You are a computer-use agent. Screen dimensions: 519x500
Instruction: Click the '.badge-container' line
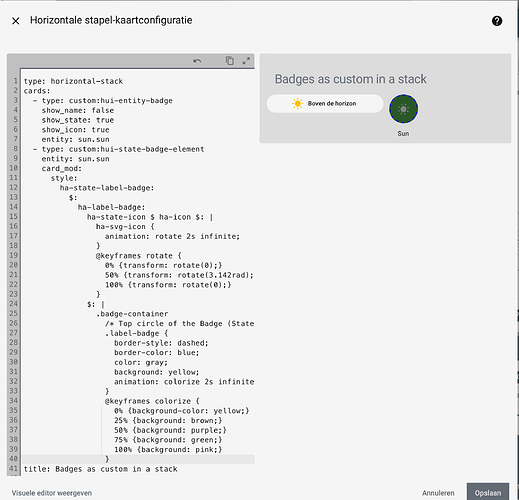(x=132, y=314)
